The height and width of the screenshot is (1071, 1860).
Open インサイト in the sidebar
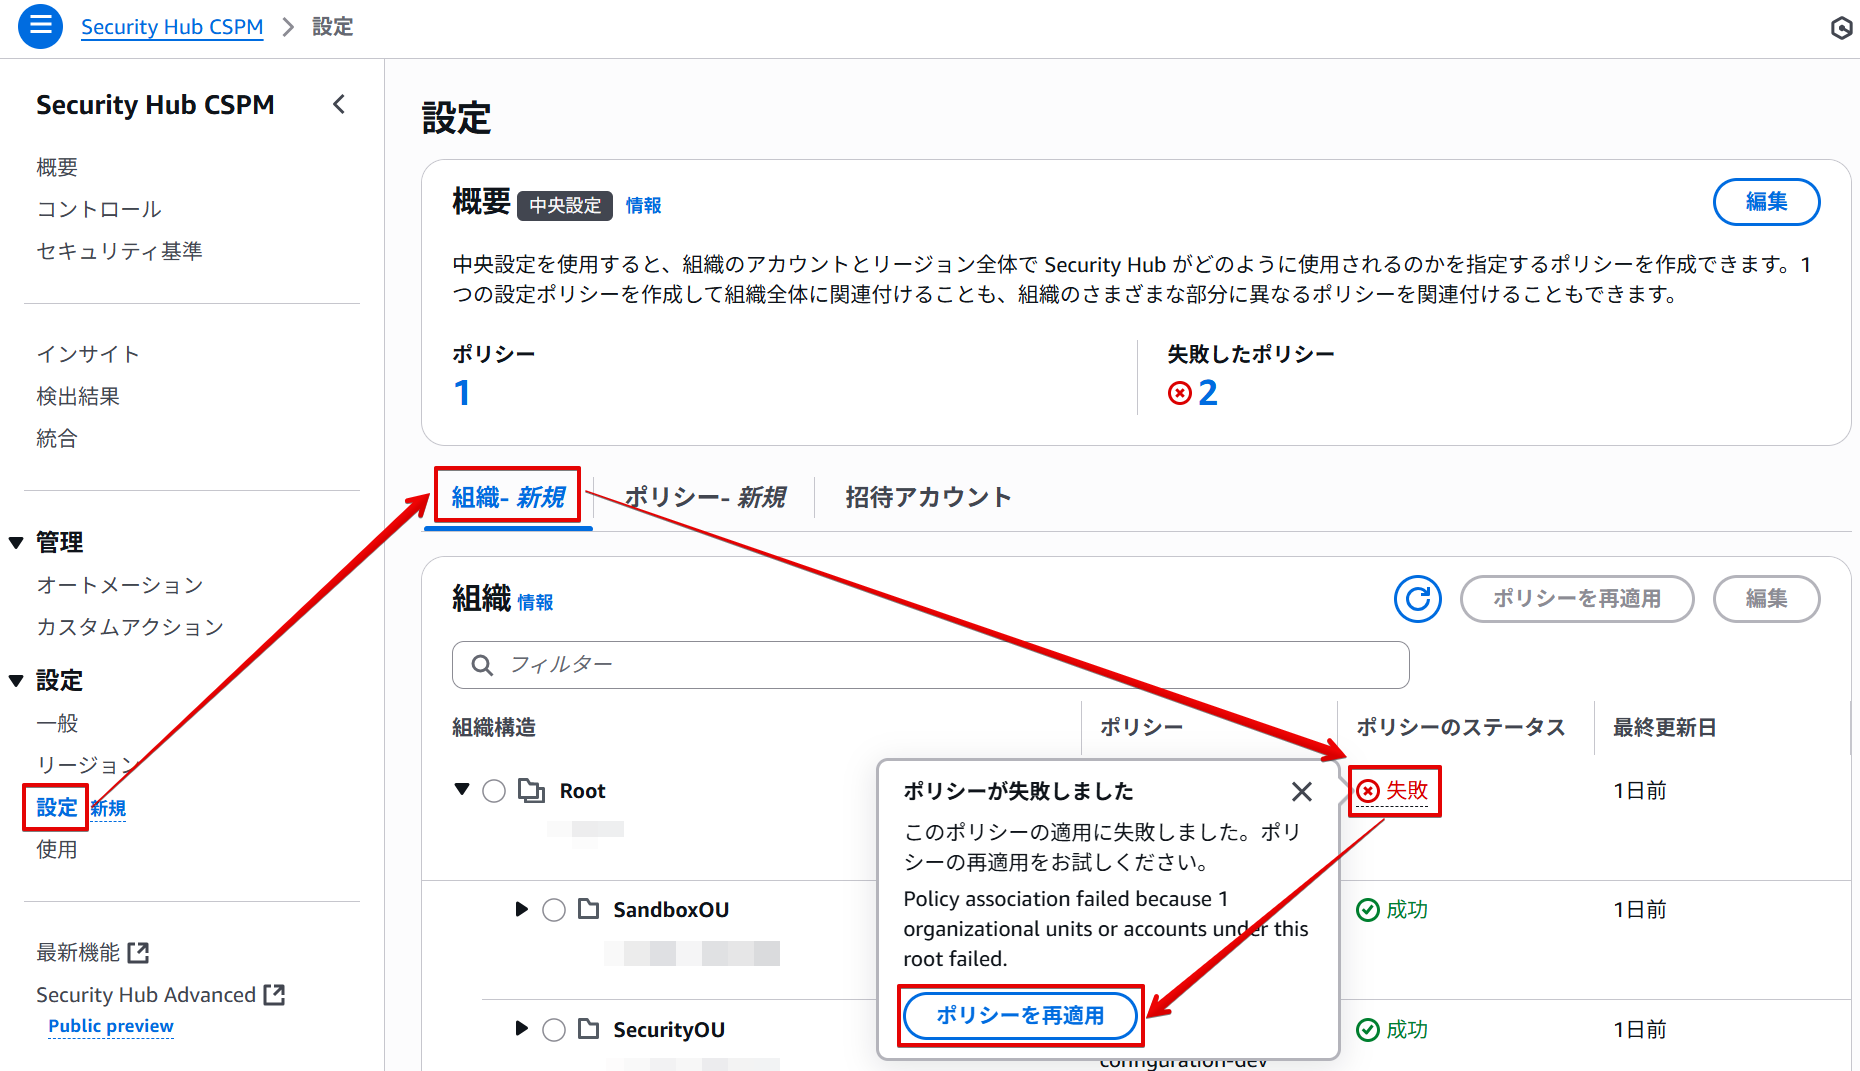(x=88, y=354)
